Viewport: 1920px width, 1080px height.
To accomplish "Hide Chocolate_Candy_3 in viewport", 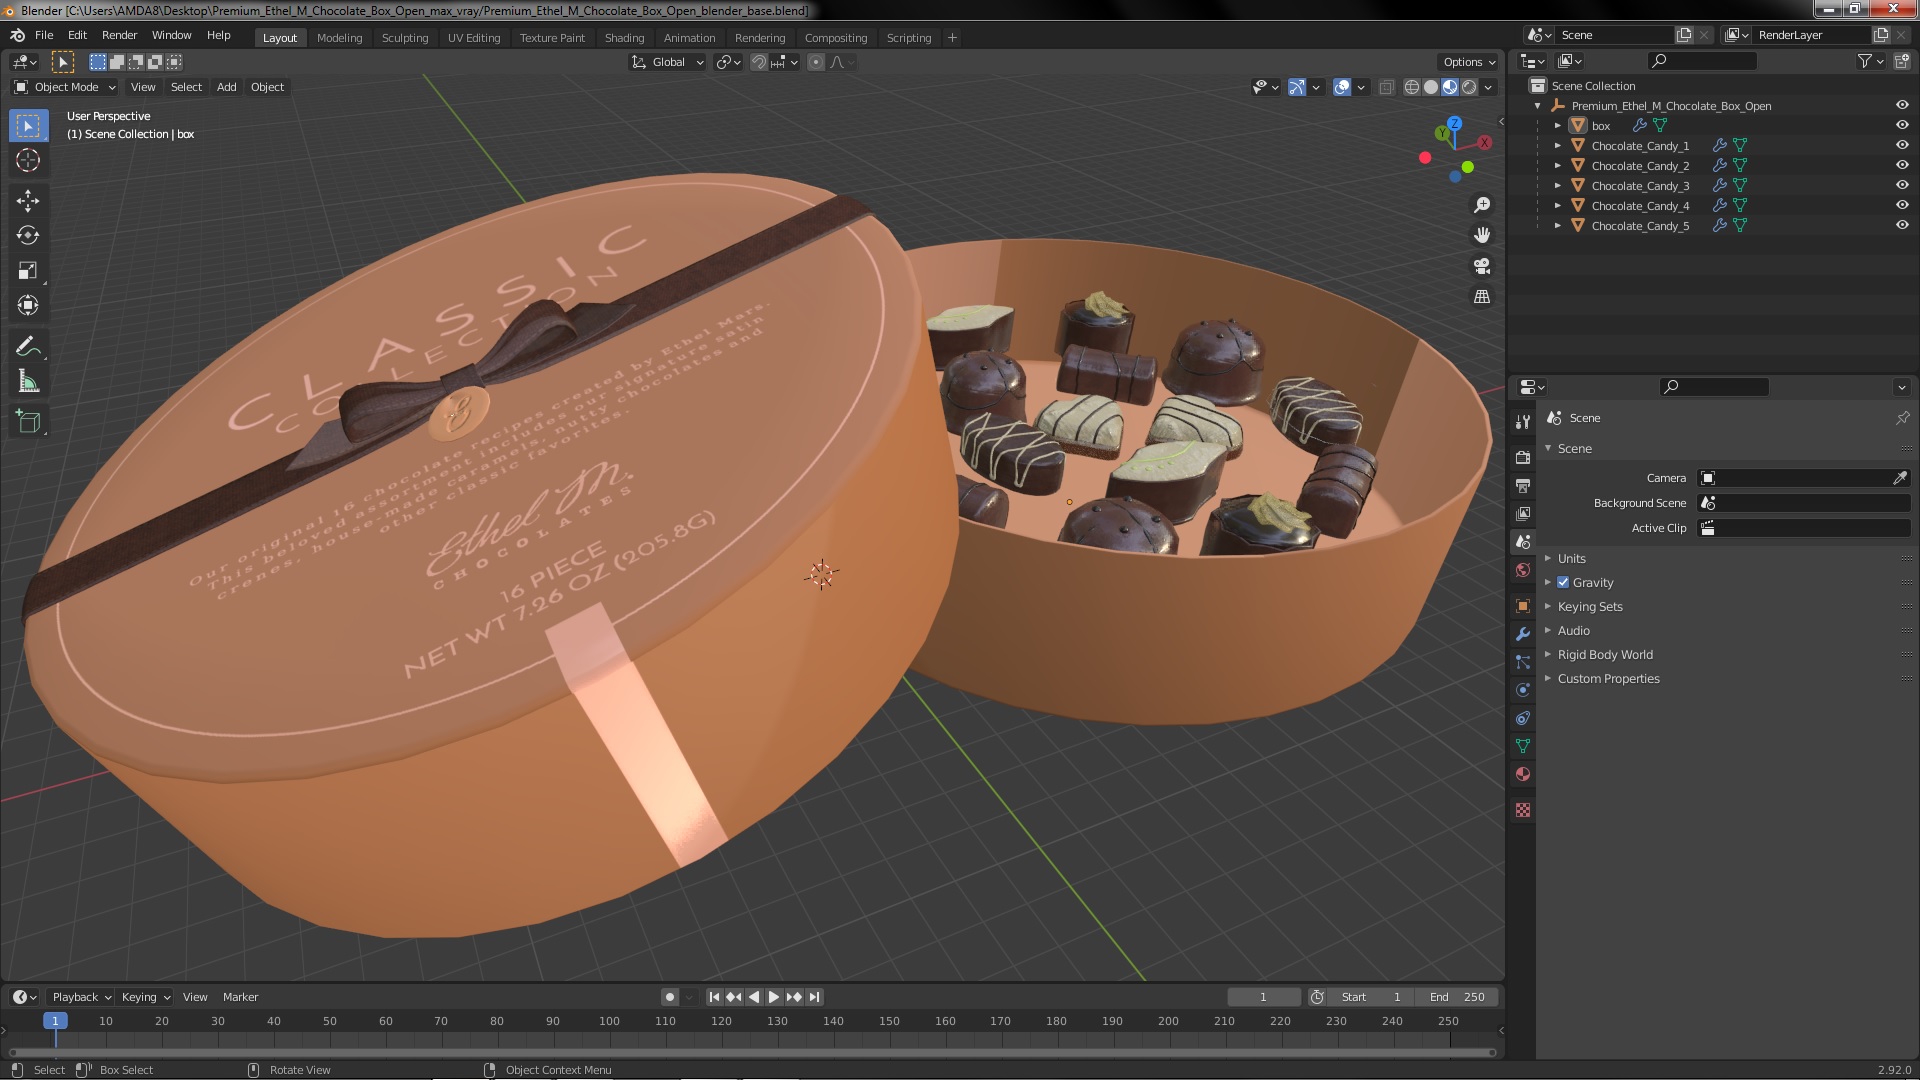I will [1902, 185].
